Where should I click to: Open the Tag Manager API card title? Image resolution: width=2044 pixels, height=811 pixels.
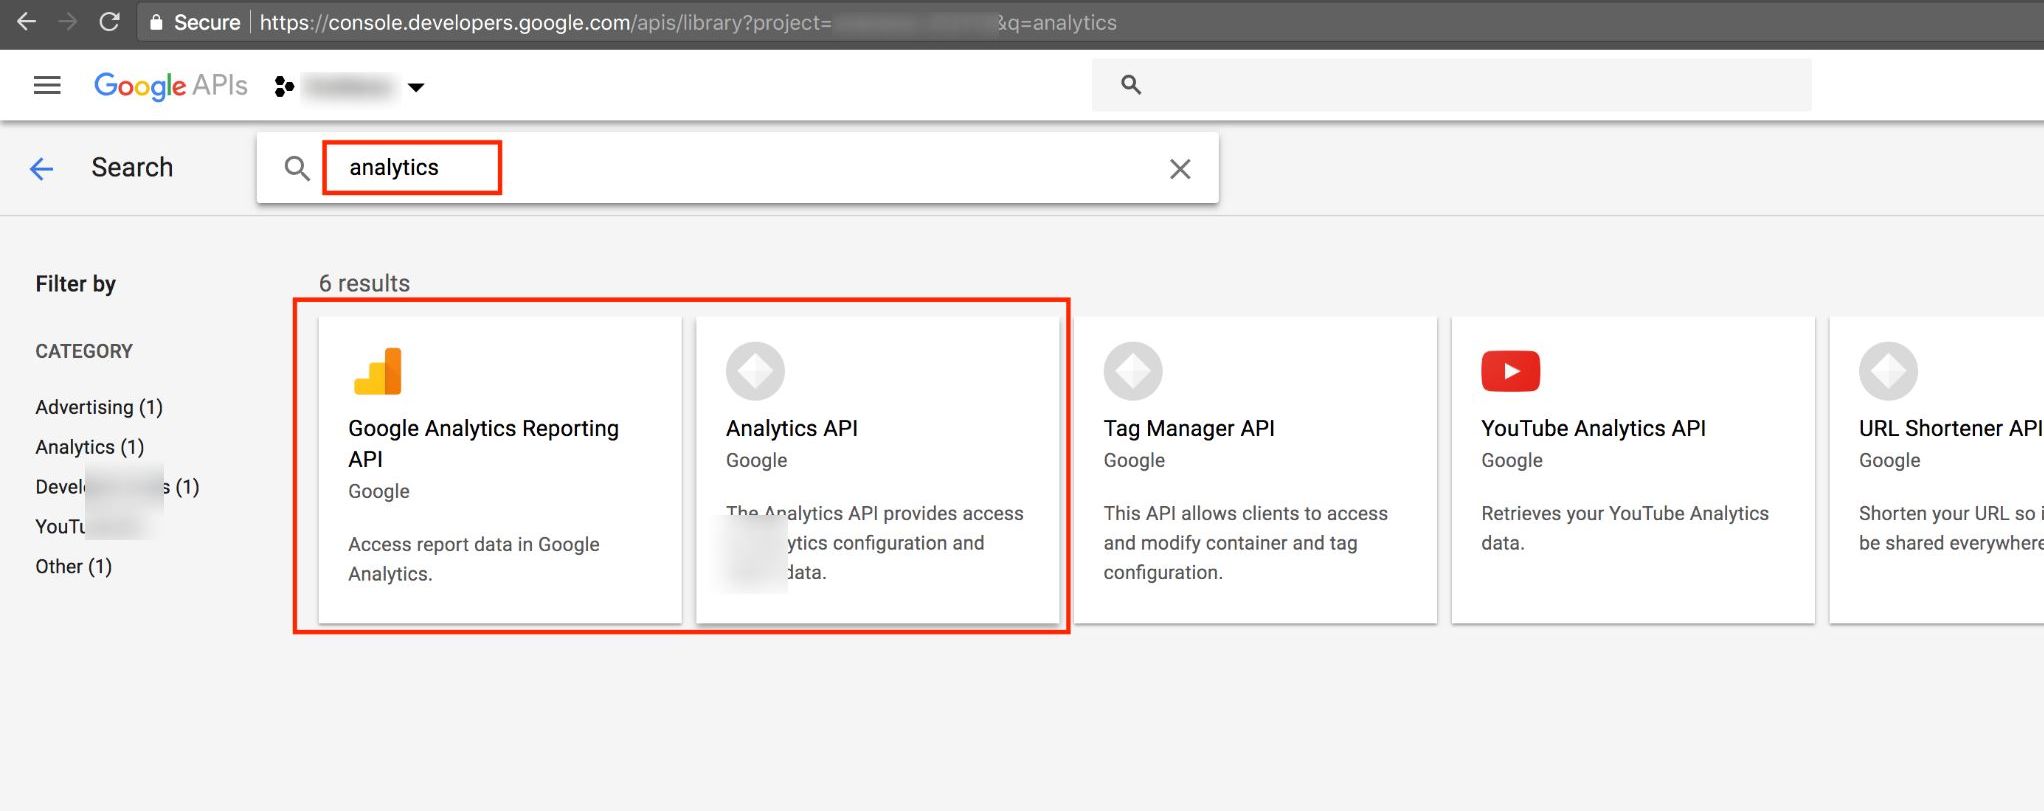pyautogui.click(x=1189, y=428)
